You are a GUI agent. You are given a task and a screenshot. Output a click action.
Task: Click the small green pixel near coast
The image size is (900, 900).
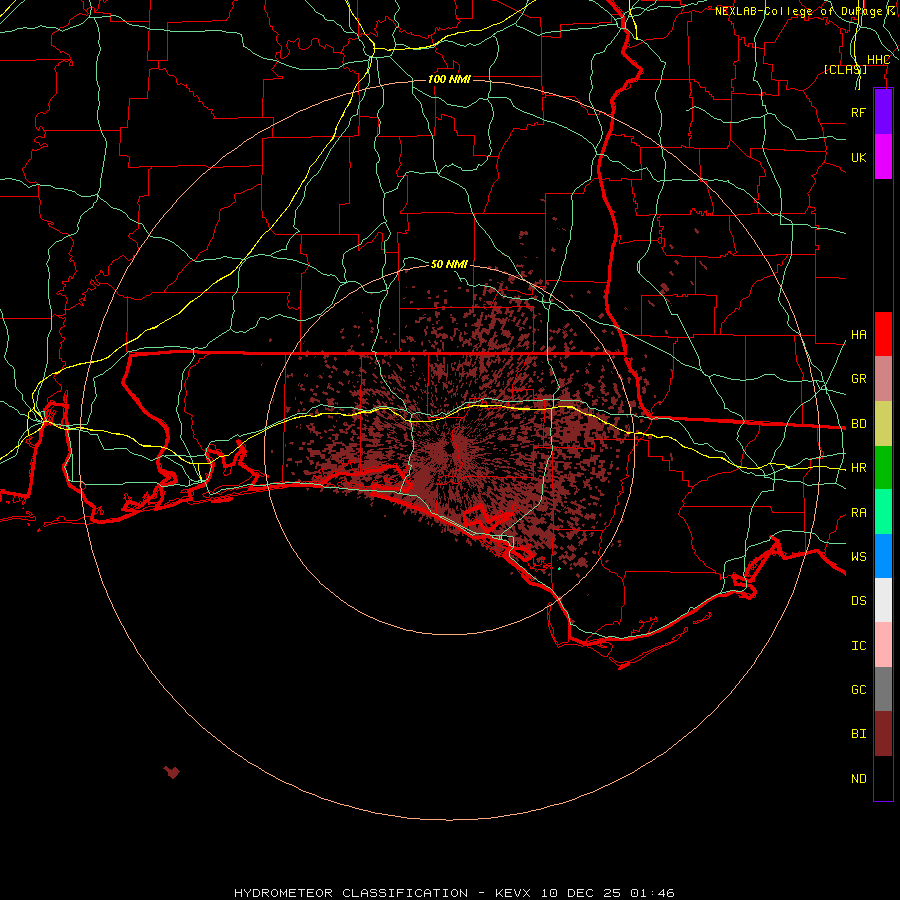click(559, 569)
